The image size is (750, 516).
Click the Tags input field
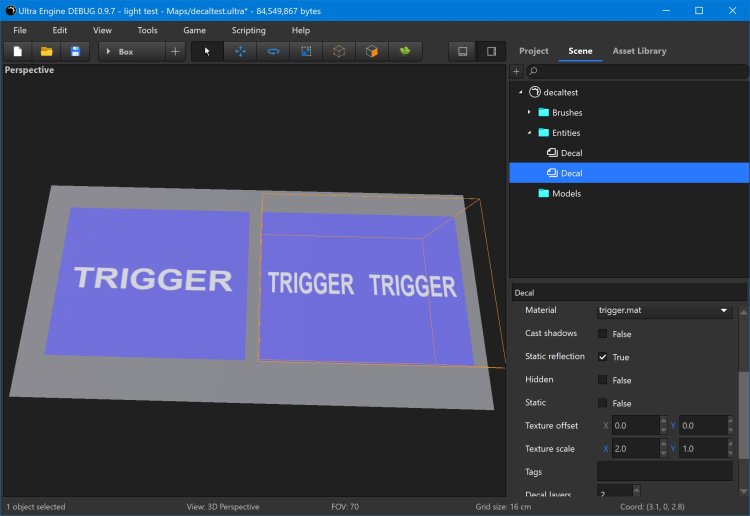[x=664, y=471]
